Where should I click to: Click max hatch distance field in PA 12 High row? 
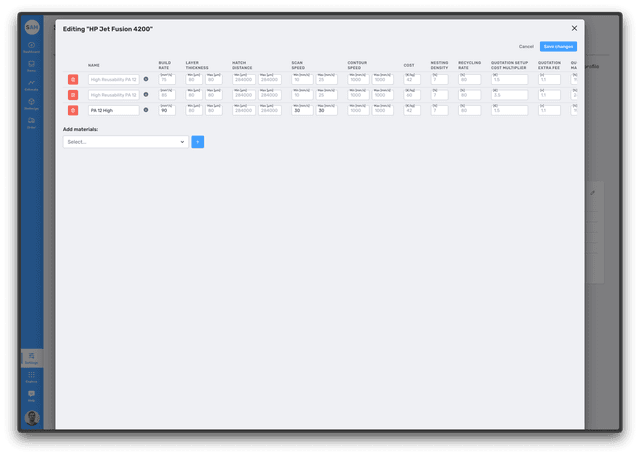click(x=270, y=110)
